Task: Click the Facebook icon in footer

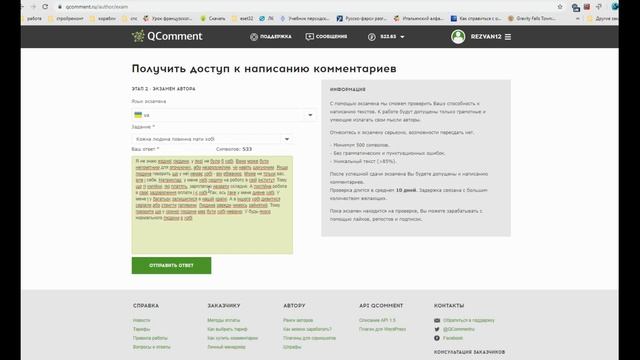Action: click(437, 338)
